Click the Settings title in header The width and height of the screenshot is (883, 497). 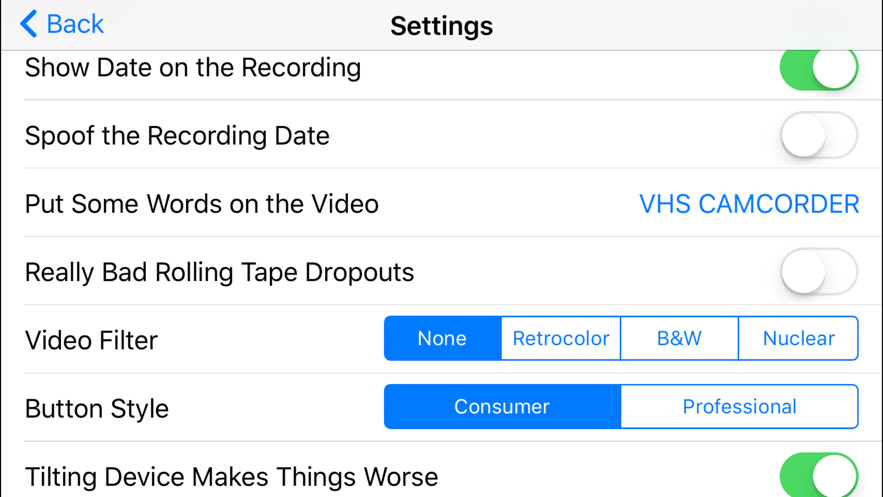point(441,26)
